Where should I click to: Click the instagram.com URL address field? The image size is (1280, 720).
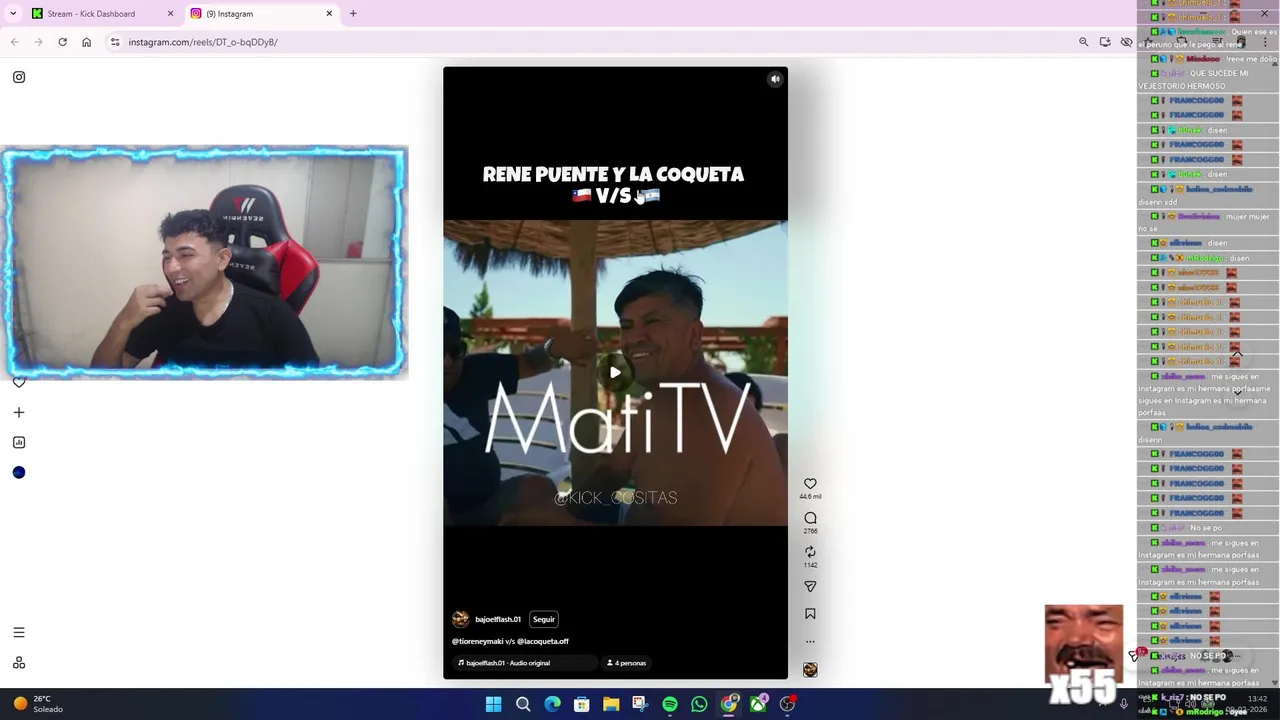click(x=600, y=42)
